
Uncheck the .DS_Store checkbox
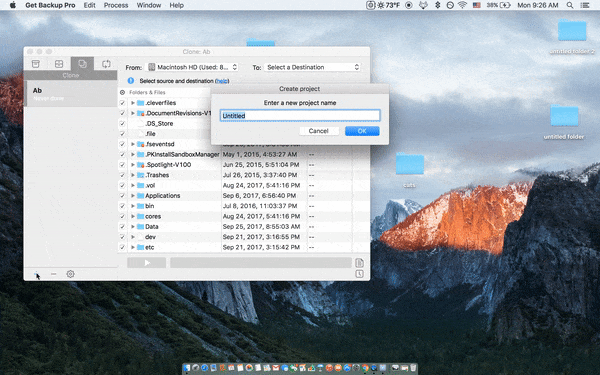[x=122, y=124]
